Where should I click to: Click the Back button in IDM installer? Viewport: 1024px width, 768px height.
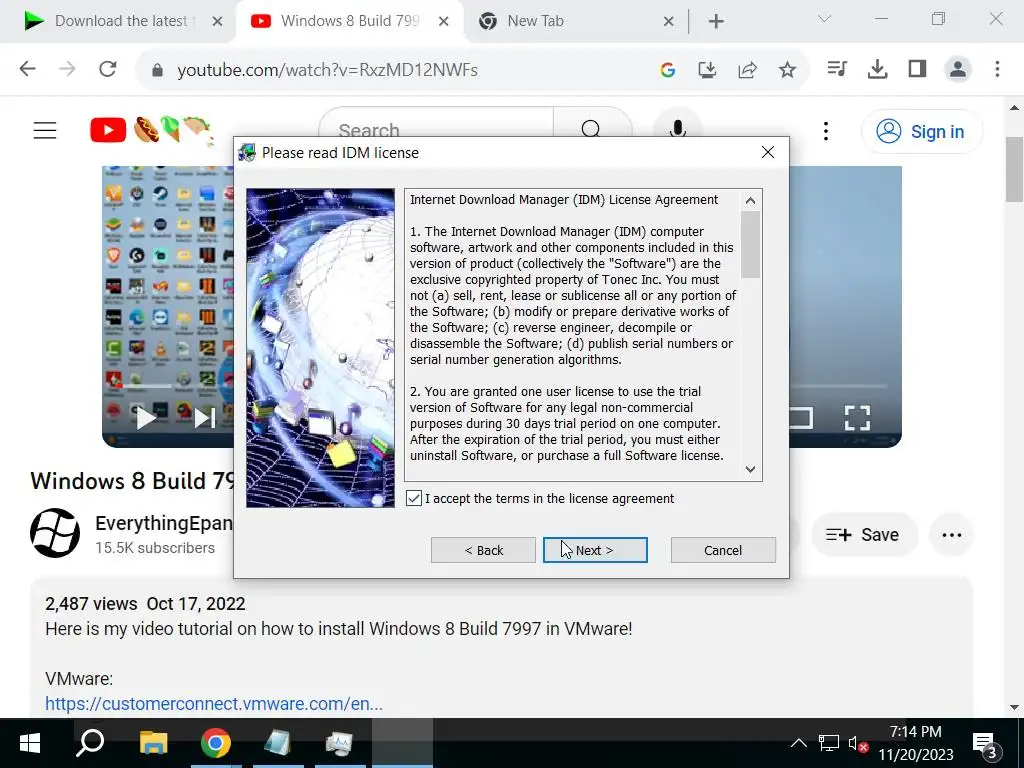click(x=483, y=550)
